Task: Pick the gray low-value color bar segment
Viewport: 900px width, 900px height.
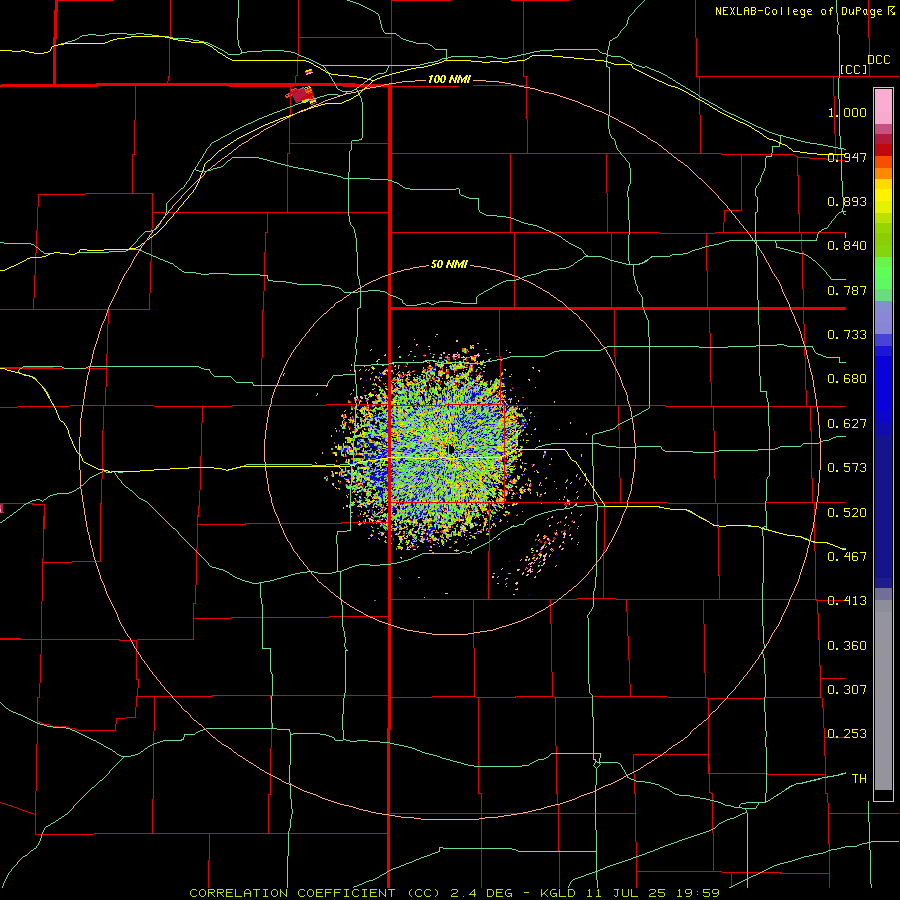Action: tap(883, 695)
